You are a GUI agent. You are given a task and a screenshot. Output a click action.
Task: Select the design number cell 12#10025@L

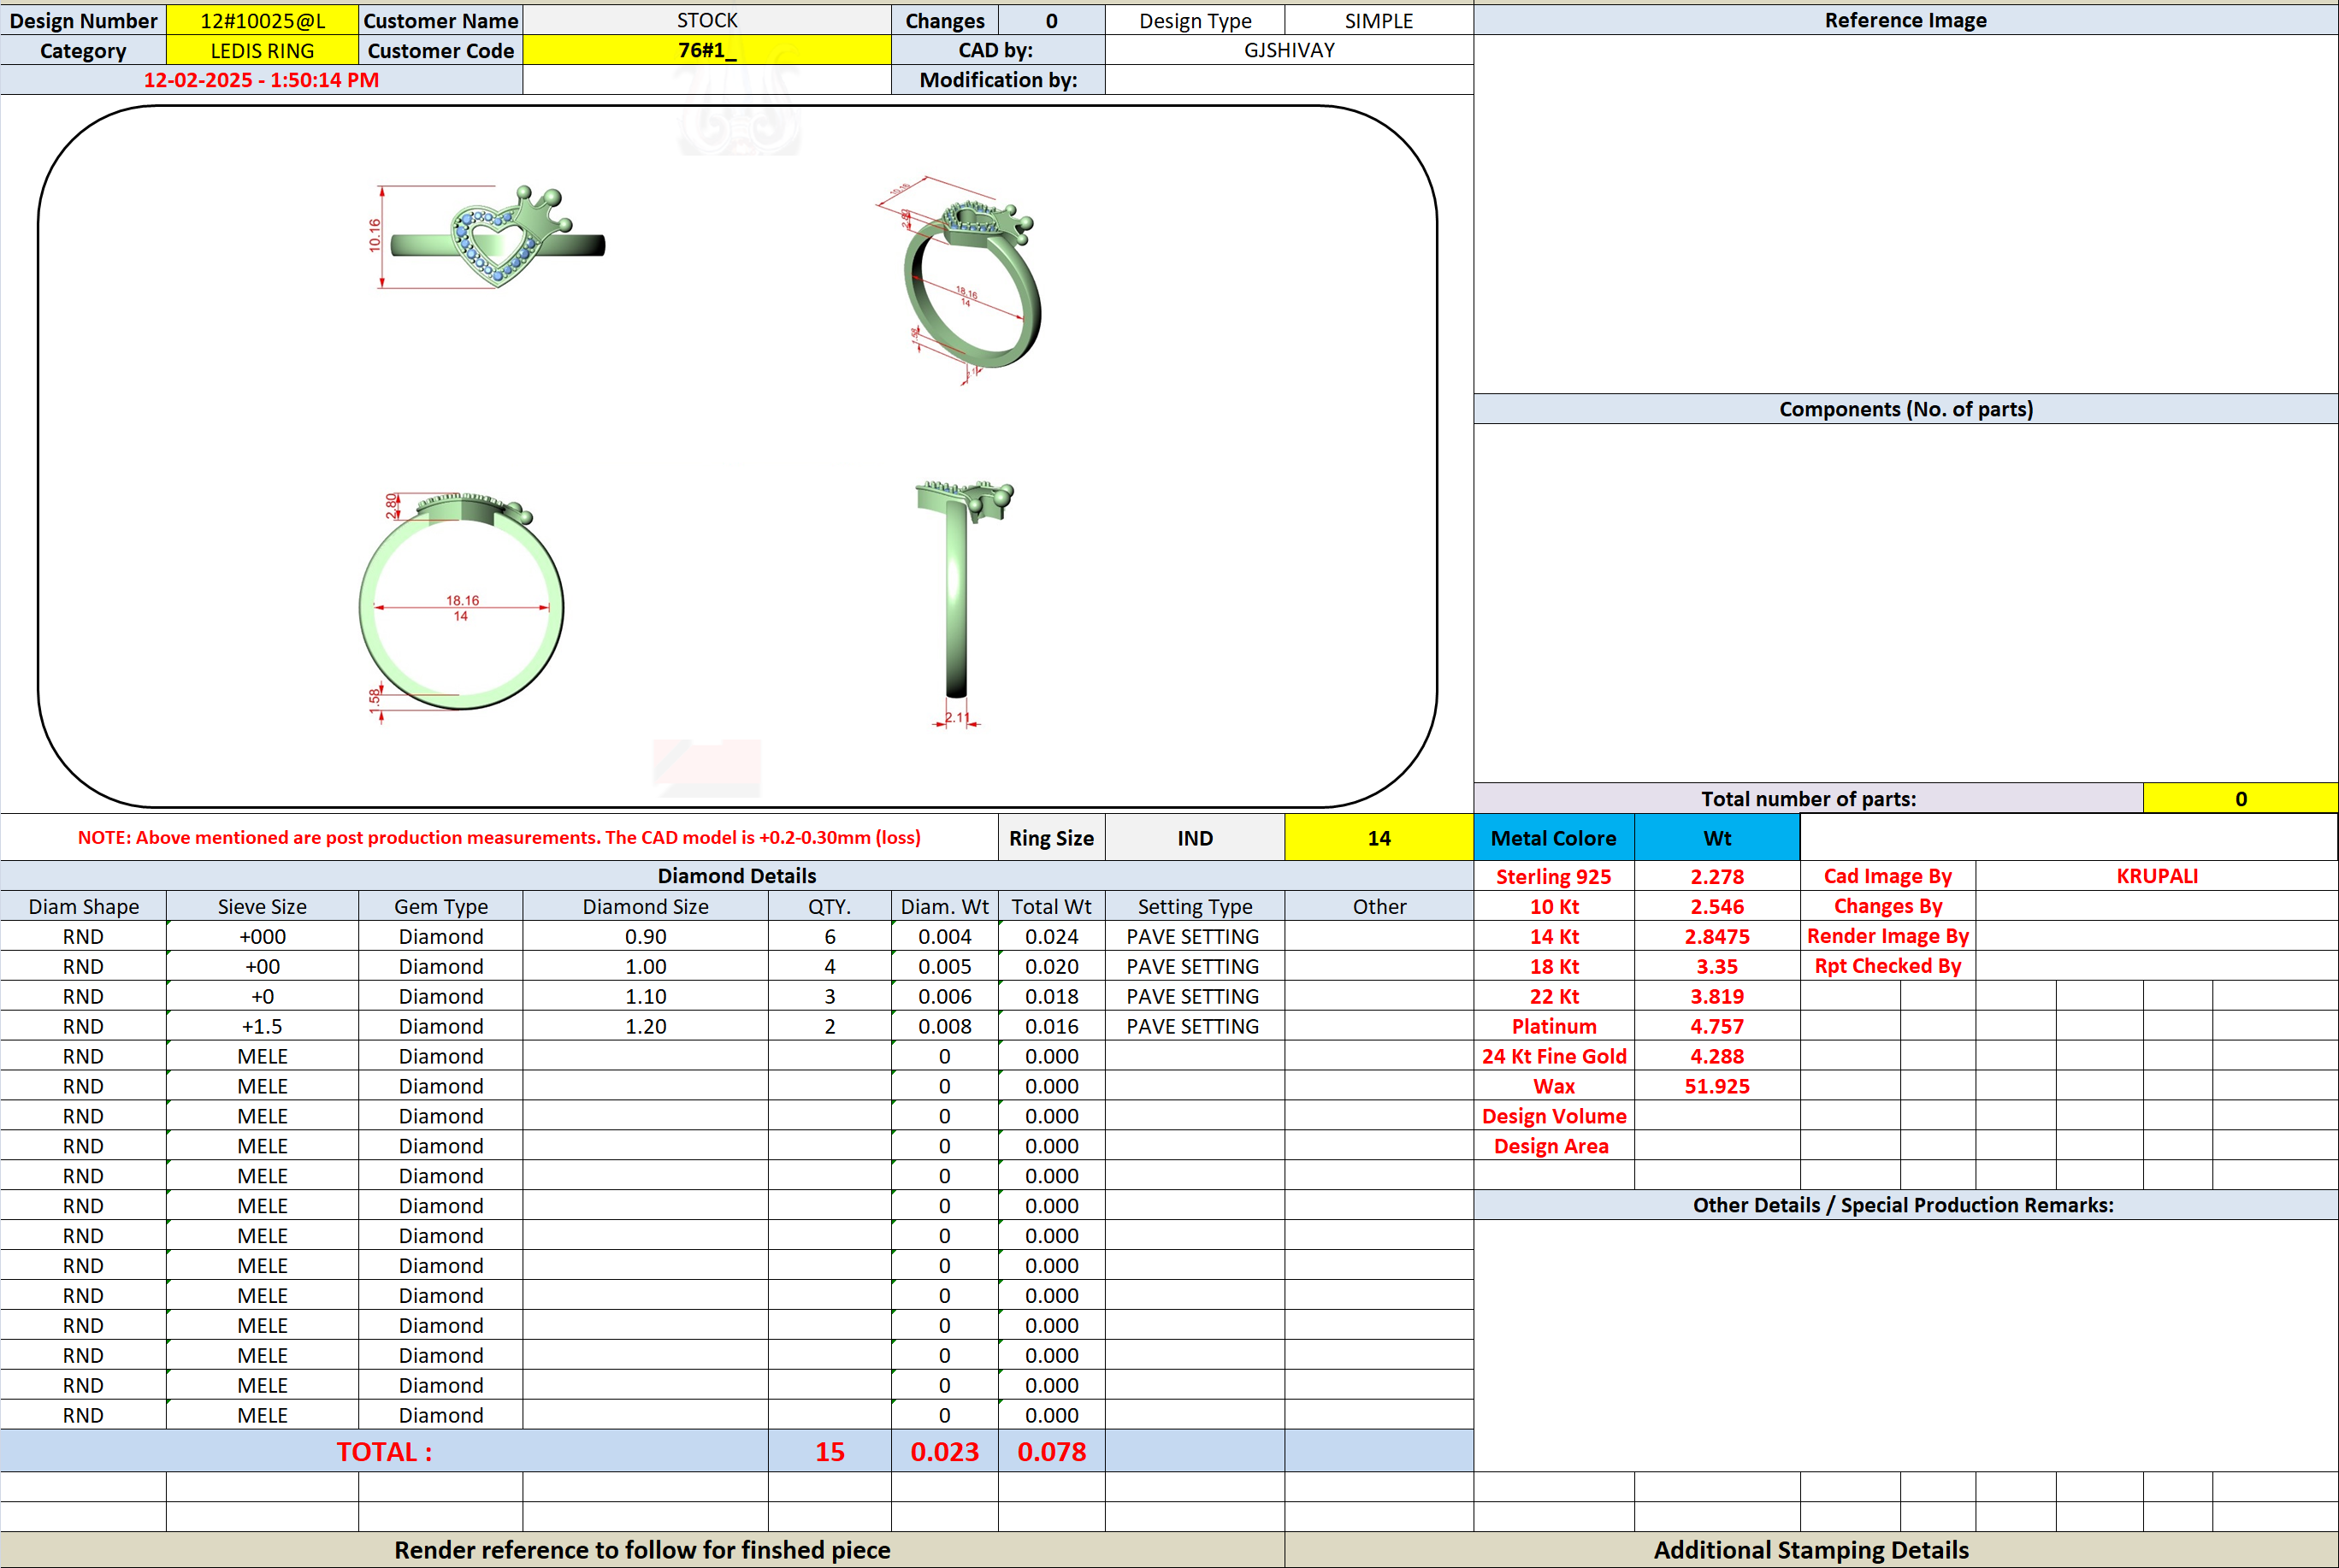pyautogui.click(x=262, y=20)
